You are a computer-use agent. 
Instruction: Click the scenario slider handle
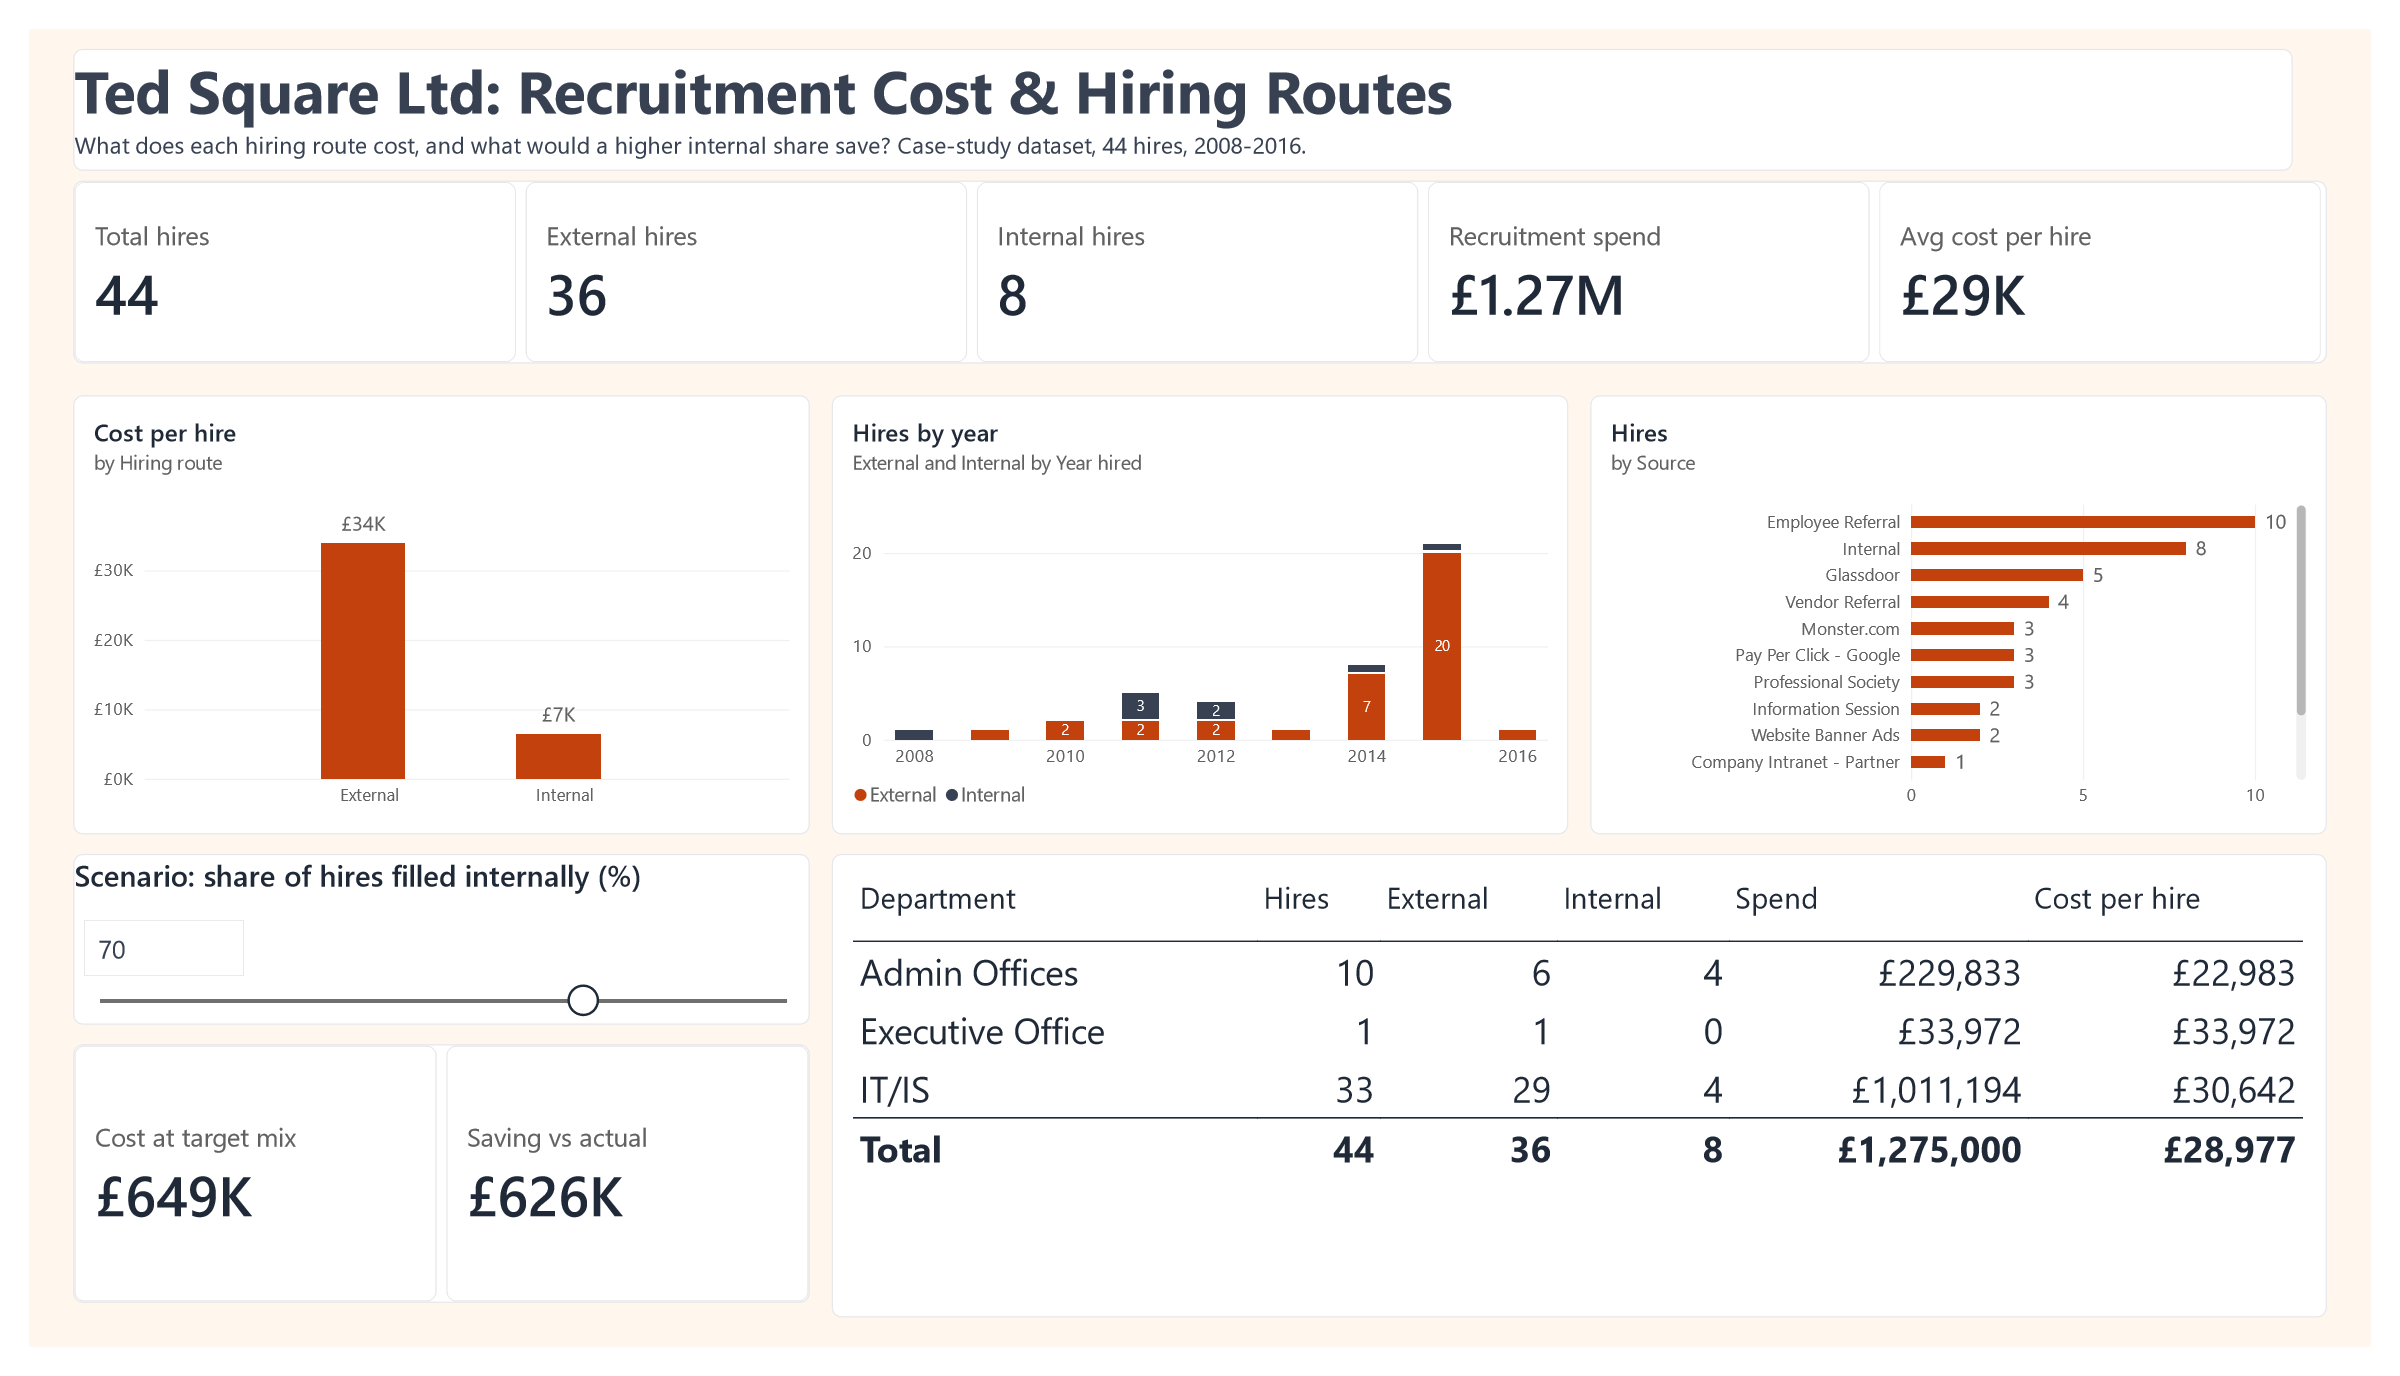tap(583, 1000)
